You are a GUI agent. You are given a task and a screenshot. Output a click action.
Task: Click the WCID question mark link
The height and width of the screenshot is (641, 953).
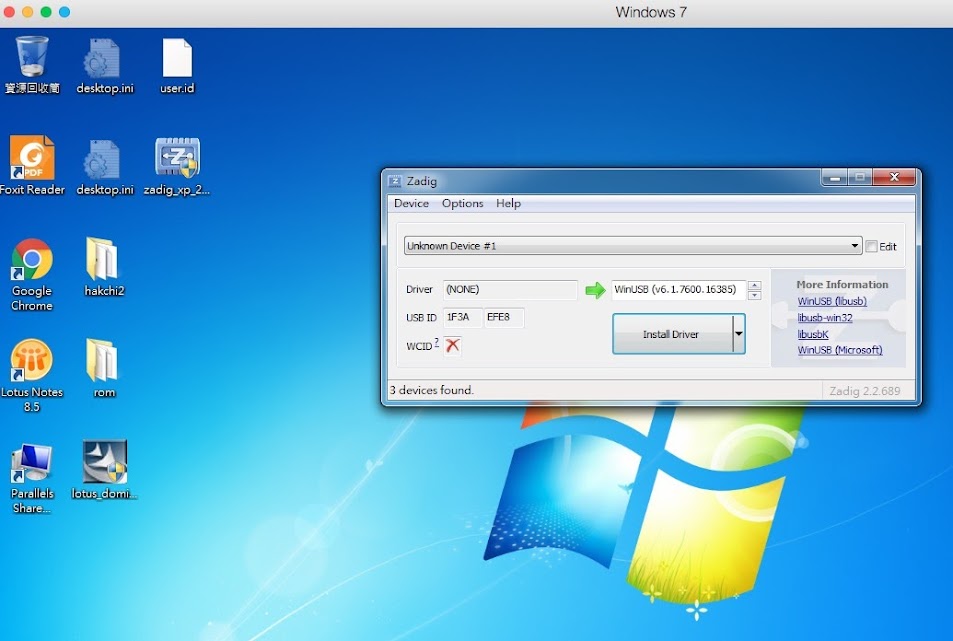click(x=436, y=342)
